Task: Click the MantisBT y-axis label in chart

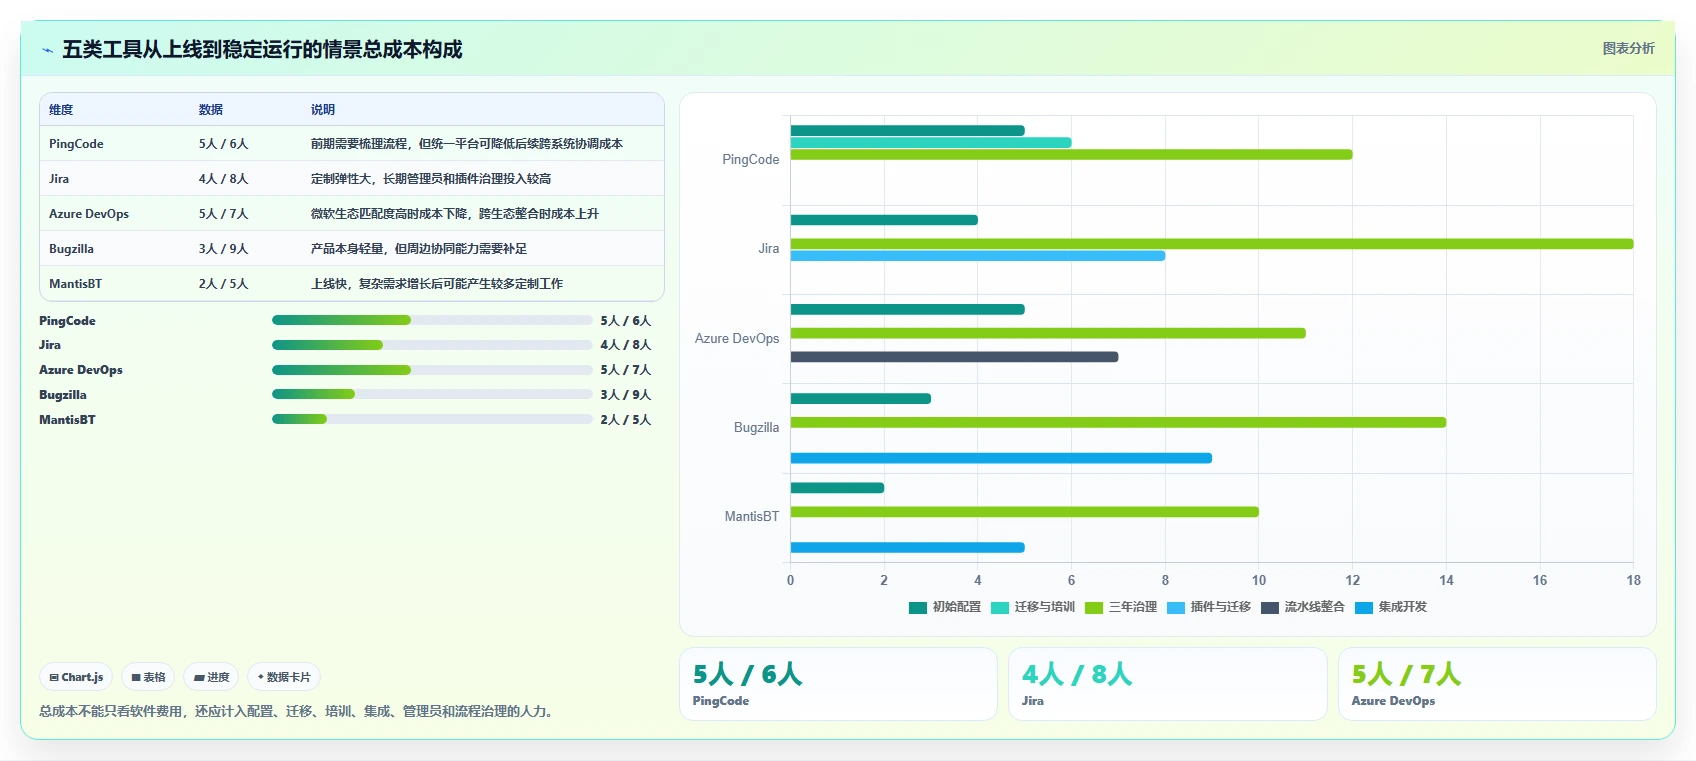Action: 751,517
